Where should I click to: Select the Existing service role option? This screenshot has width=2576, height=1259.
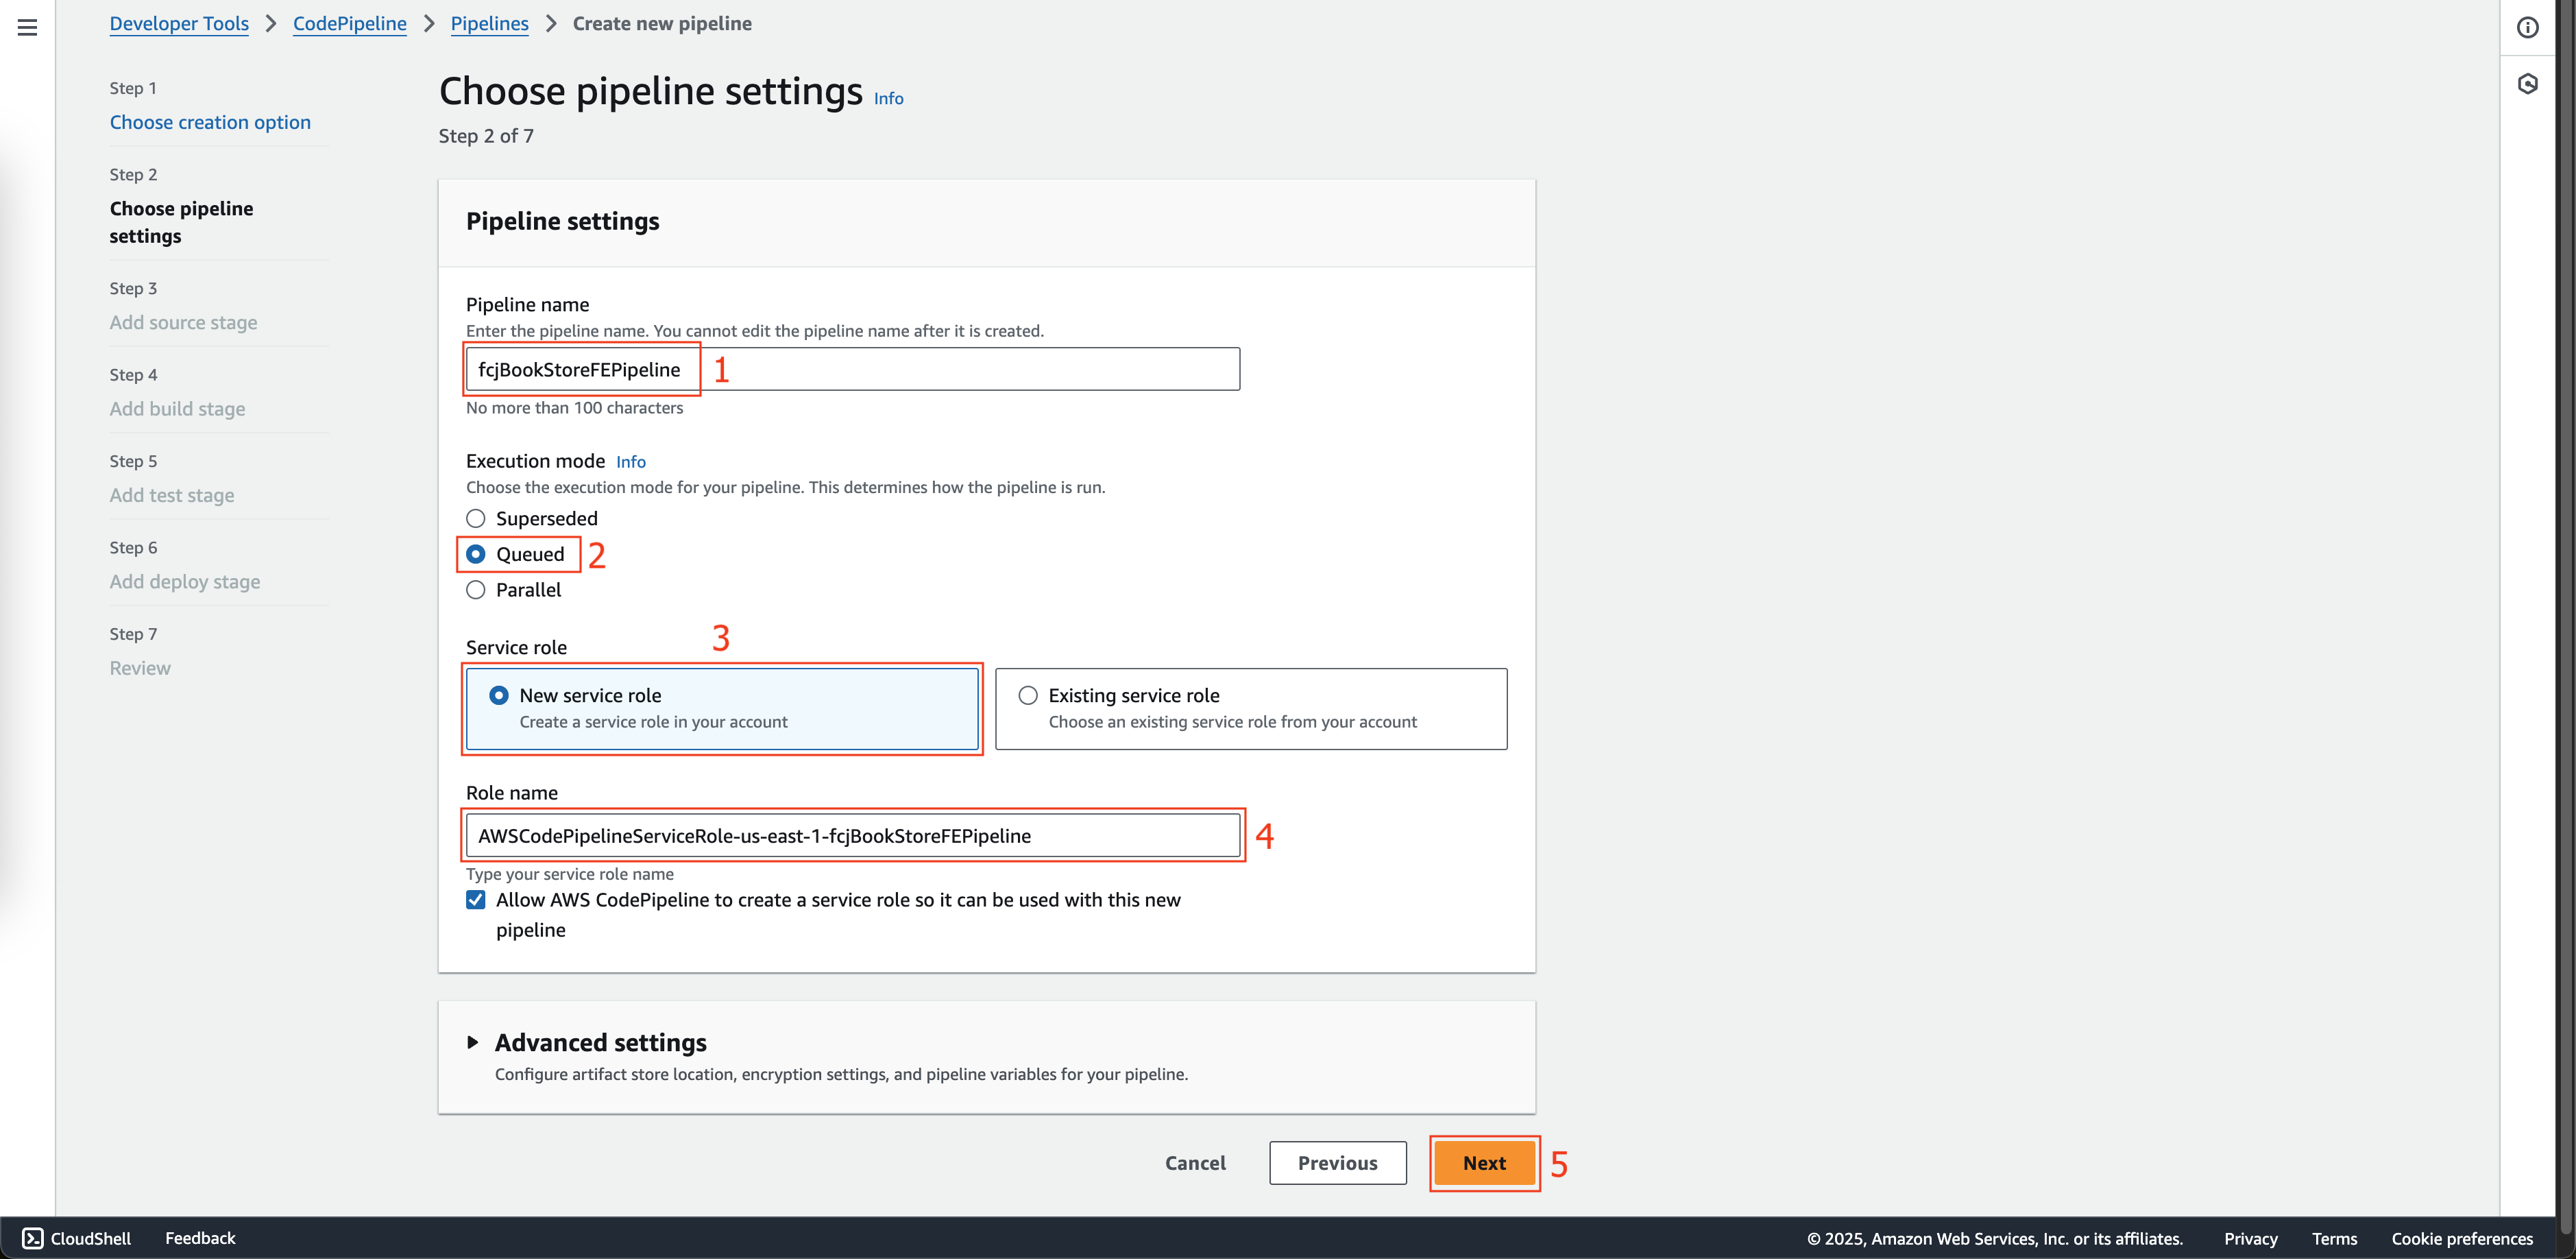(x=1027, y=693)
